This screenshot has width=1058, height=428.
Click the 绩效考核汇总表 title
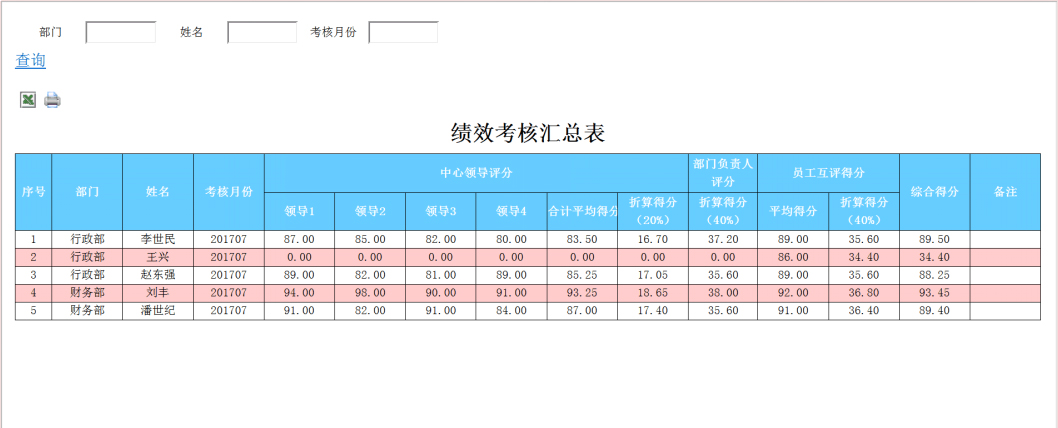[x=528, y=133]
